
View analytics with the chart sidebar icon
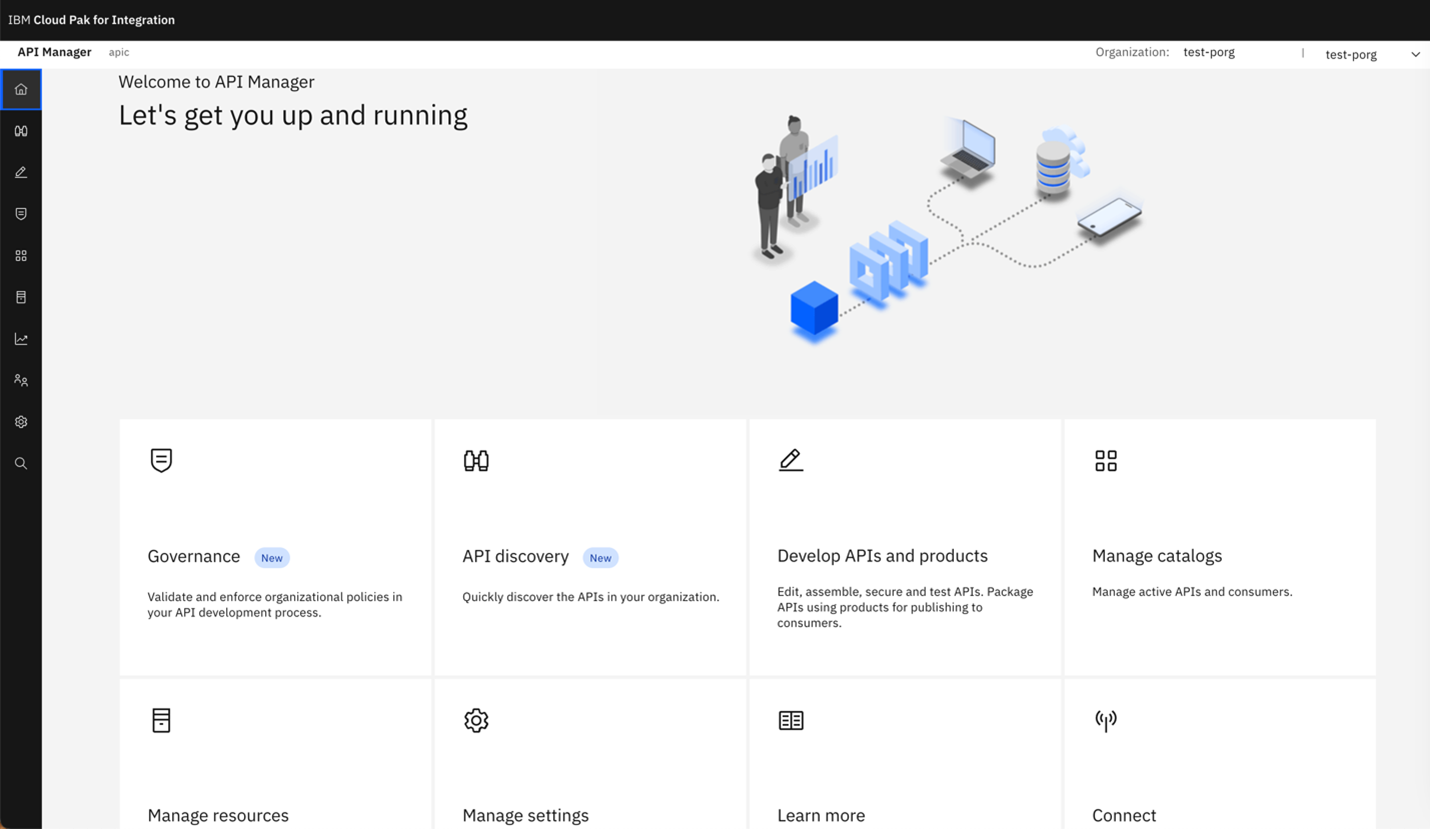pos(21,338)
